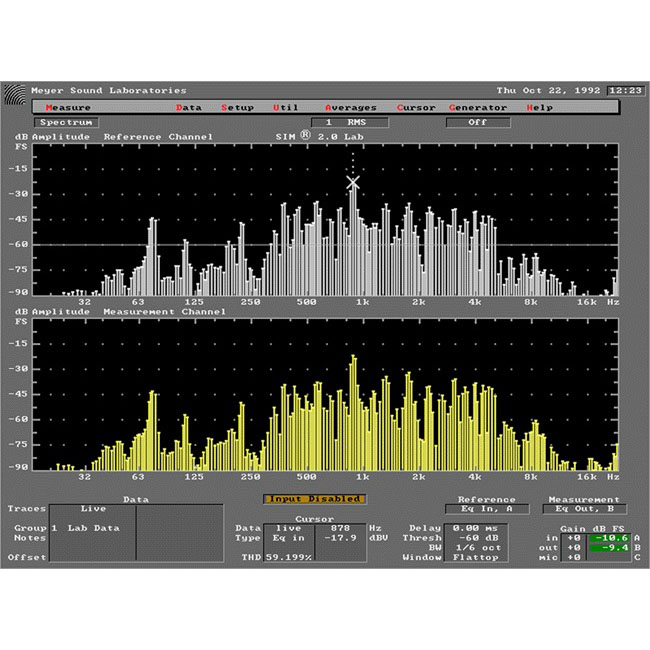Open the Help menu

540,107
